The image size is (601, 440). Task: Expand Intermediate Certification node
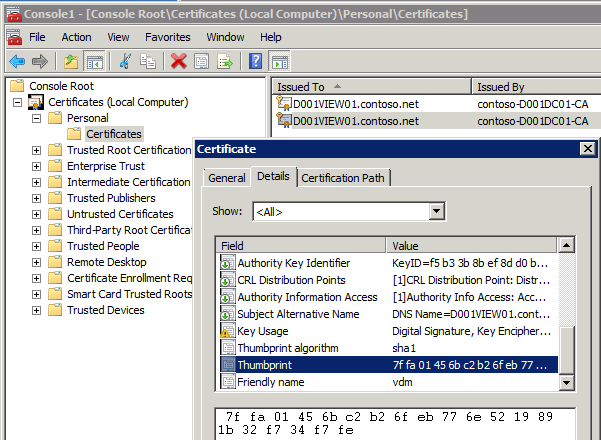point(36,182)
